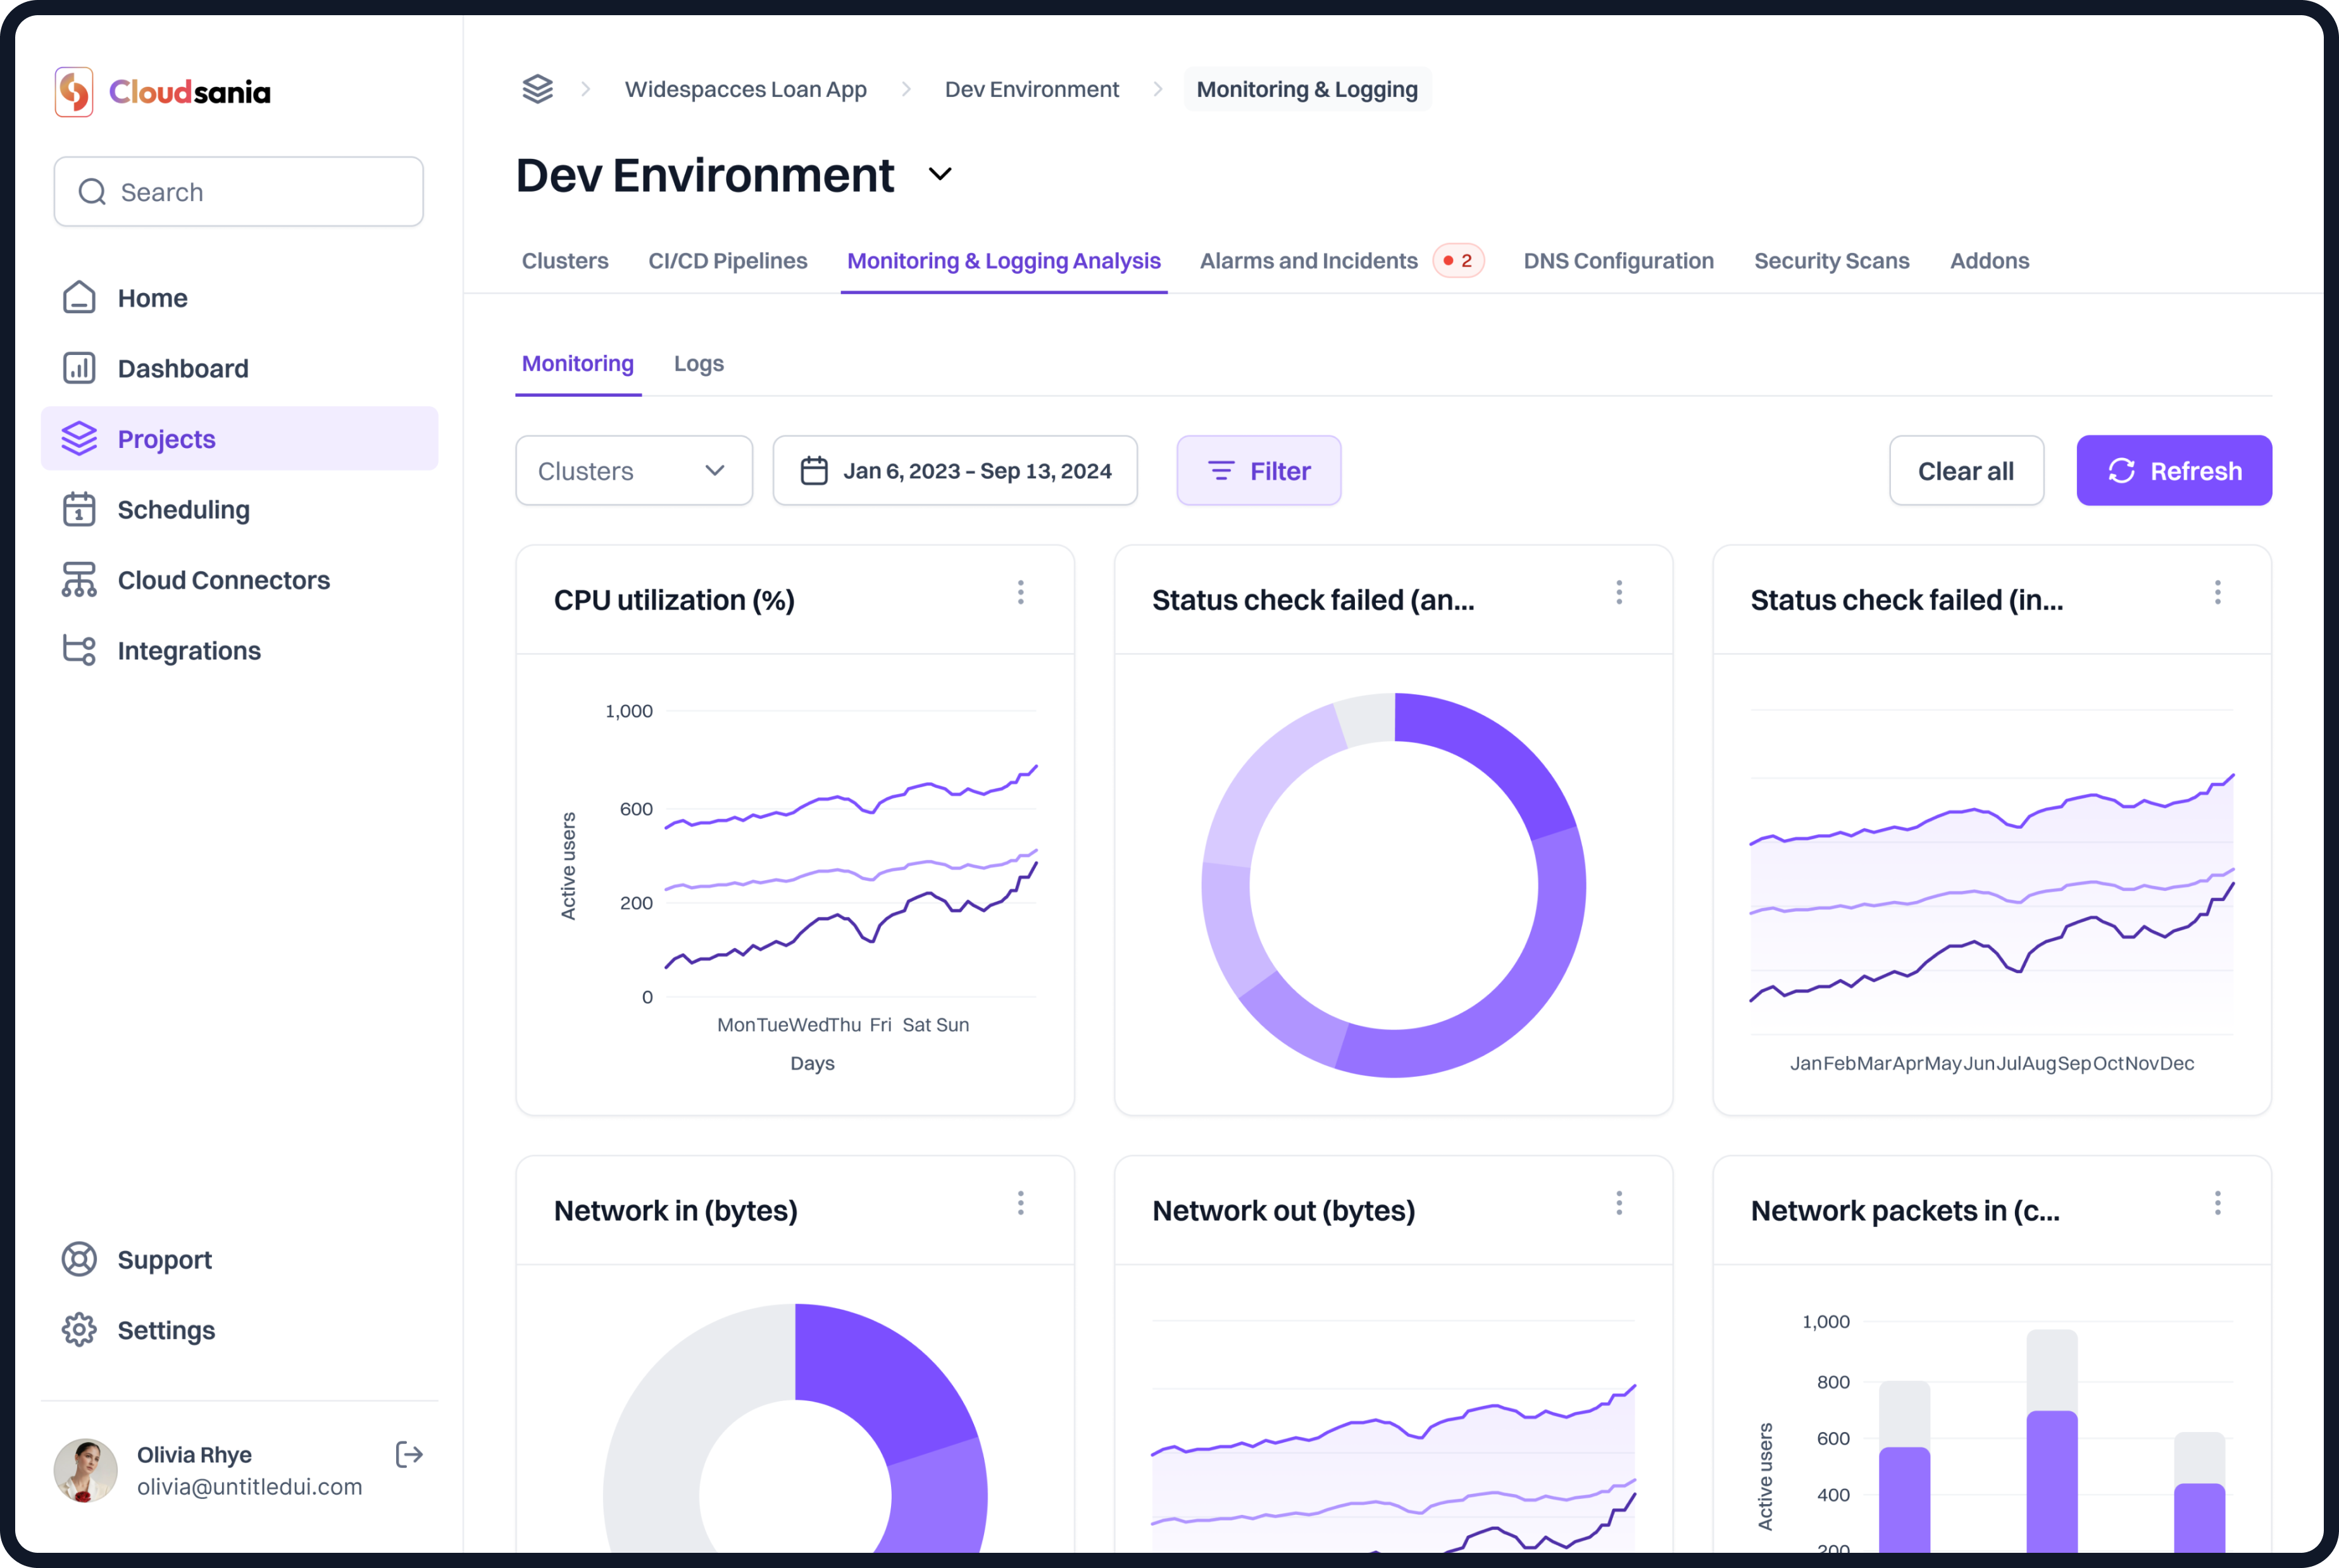Open the DNS Configuration tab
This screenshot has width=2339, height=1568.
pos(1619,261)
